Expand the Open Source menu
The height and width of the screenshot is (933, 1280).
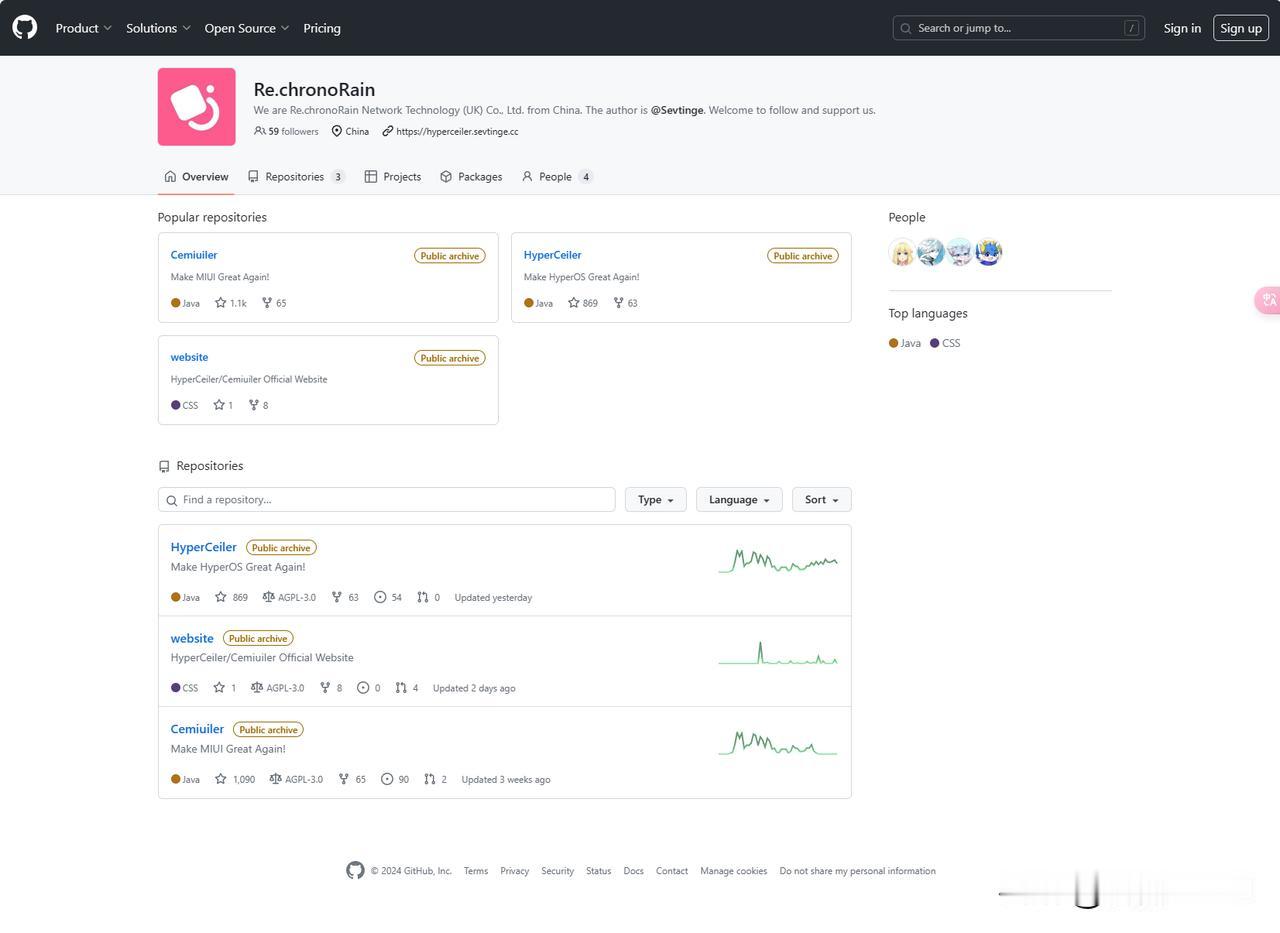pyautogui.click(x=247, y=28)
